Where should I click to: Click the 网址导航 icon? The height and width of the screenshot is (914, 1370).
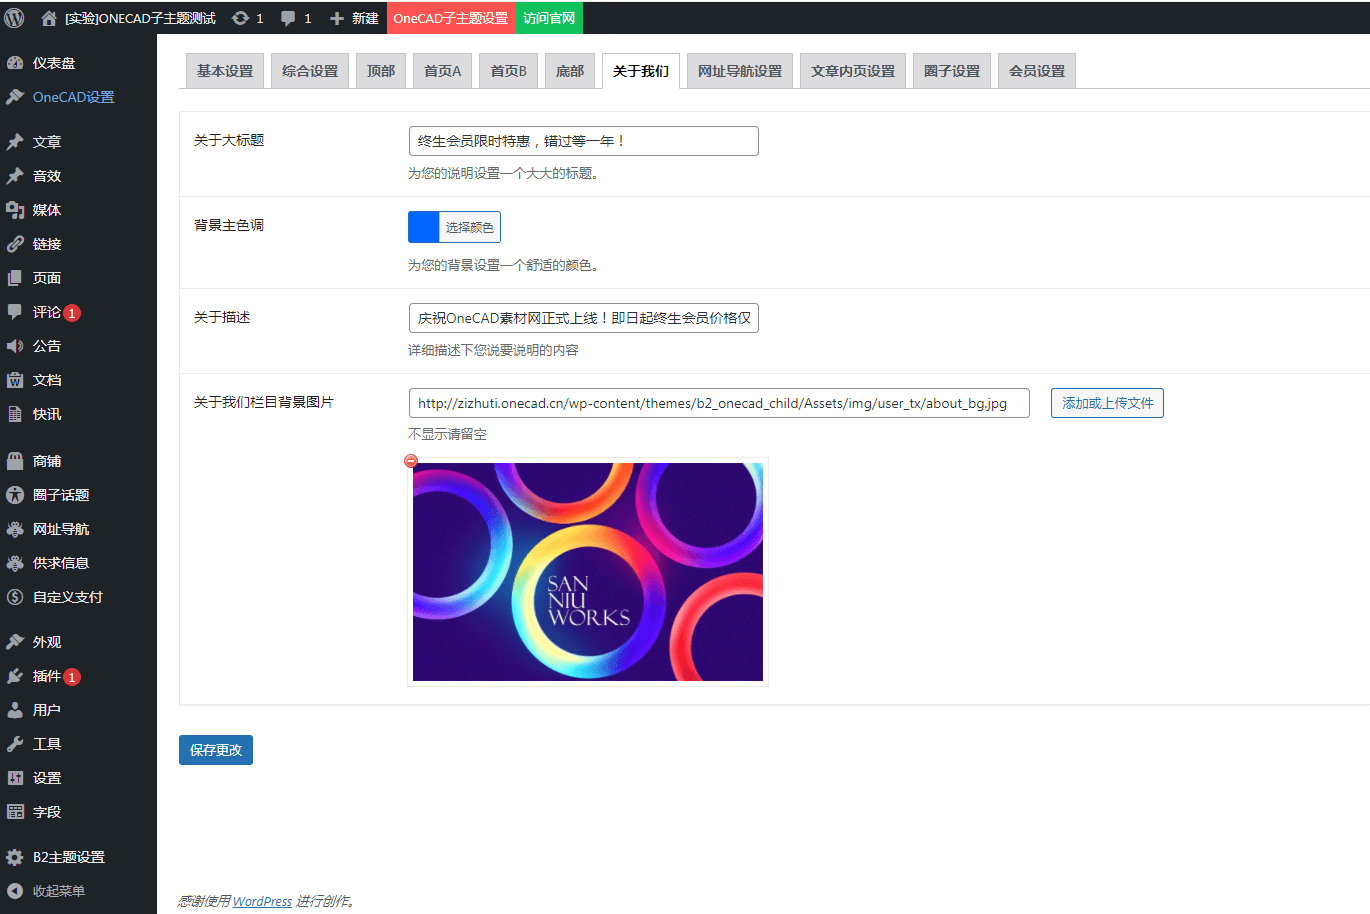click(15, 529)
